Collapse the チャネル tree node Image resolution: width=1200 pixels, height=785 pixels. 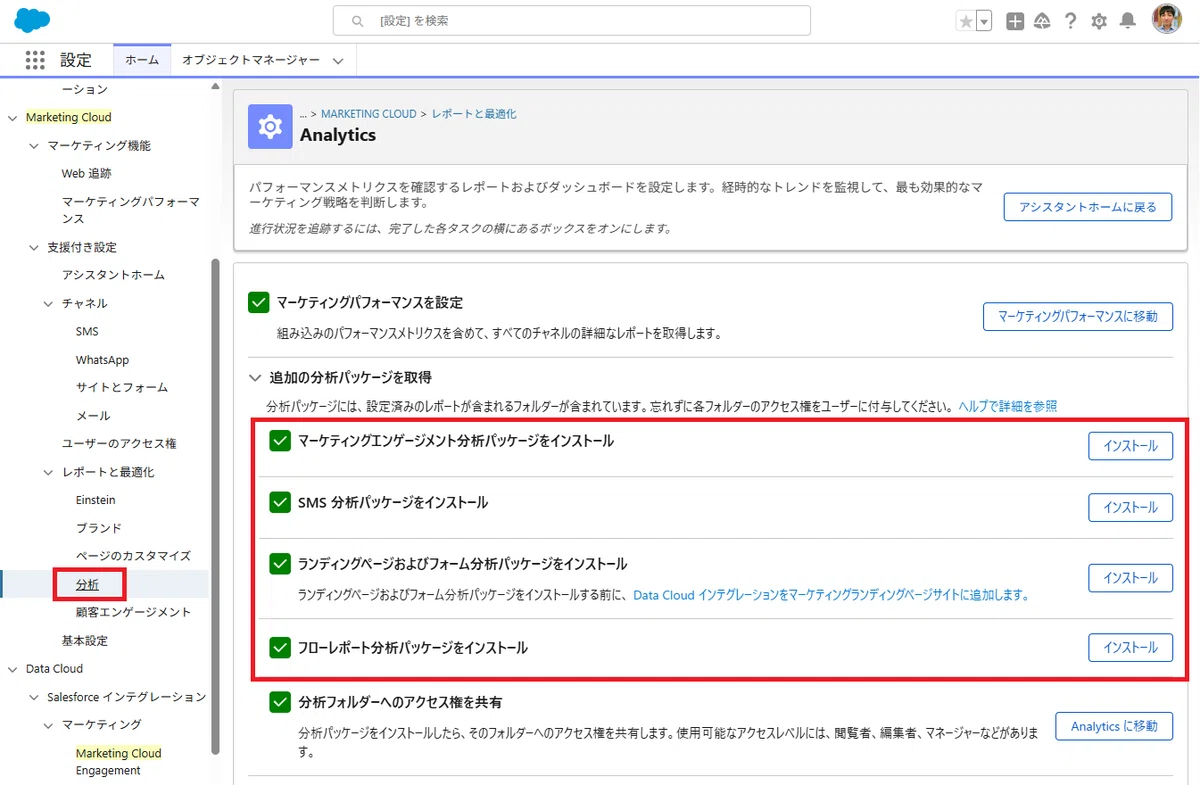click(48, 304)
